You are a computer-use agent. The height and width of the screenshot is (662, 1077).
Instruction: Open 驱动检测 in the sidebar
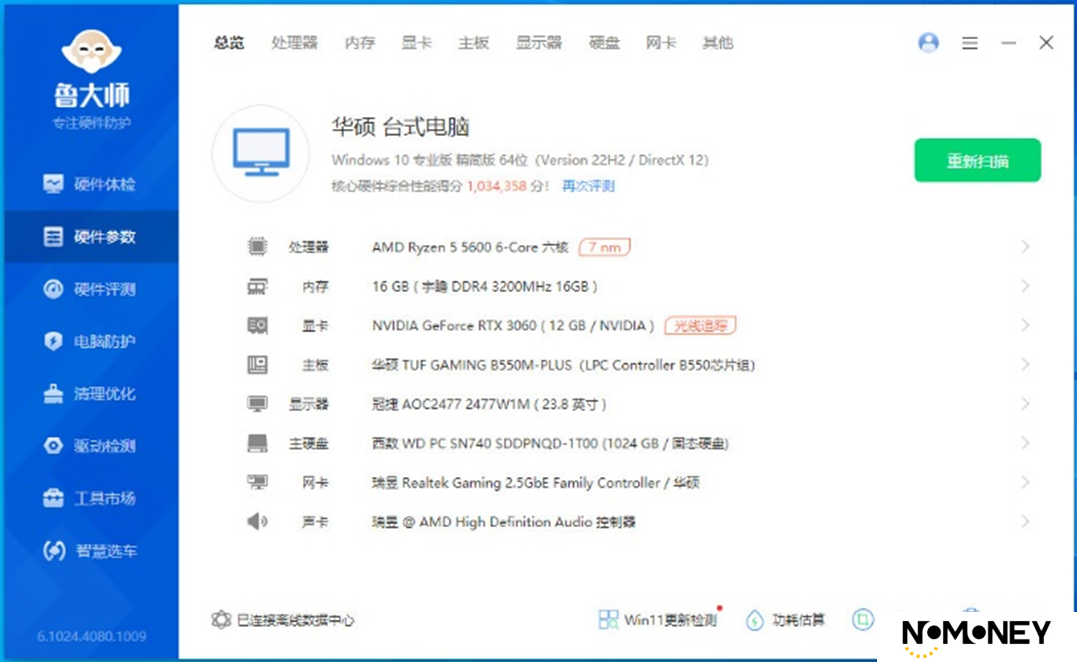coord(89,446)
